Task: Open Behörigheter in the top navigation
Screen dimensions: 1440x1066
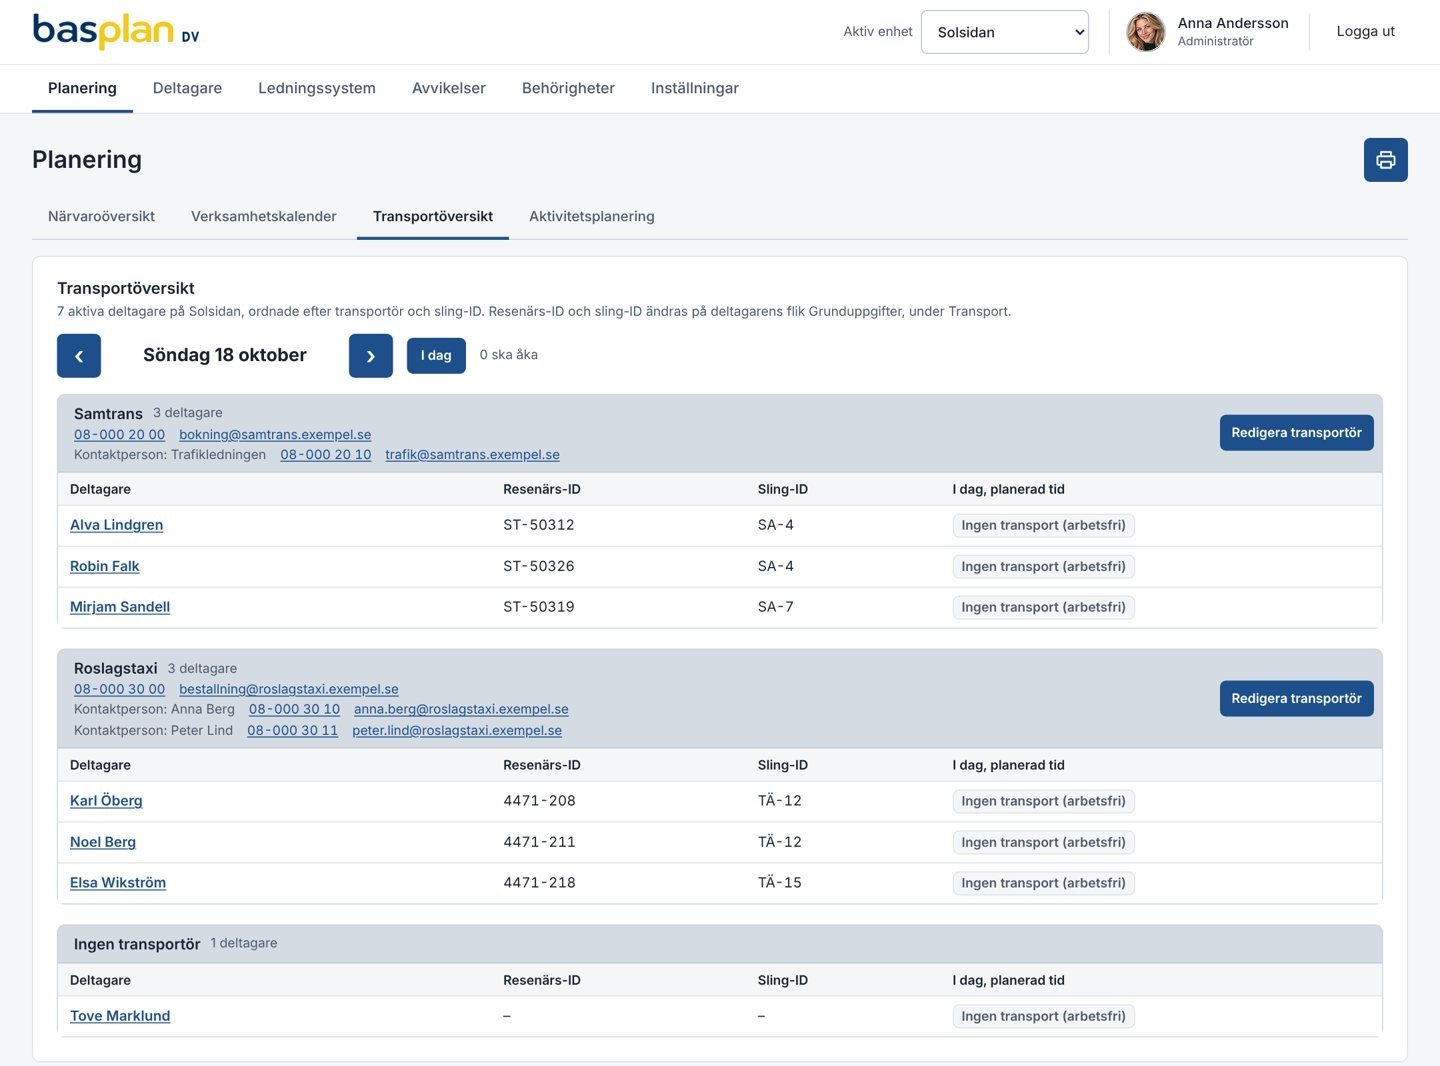Action: pyautogui.click(x=568, y=88)
